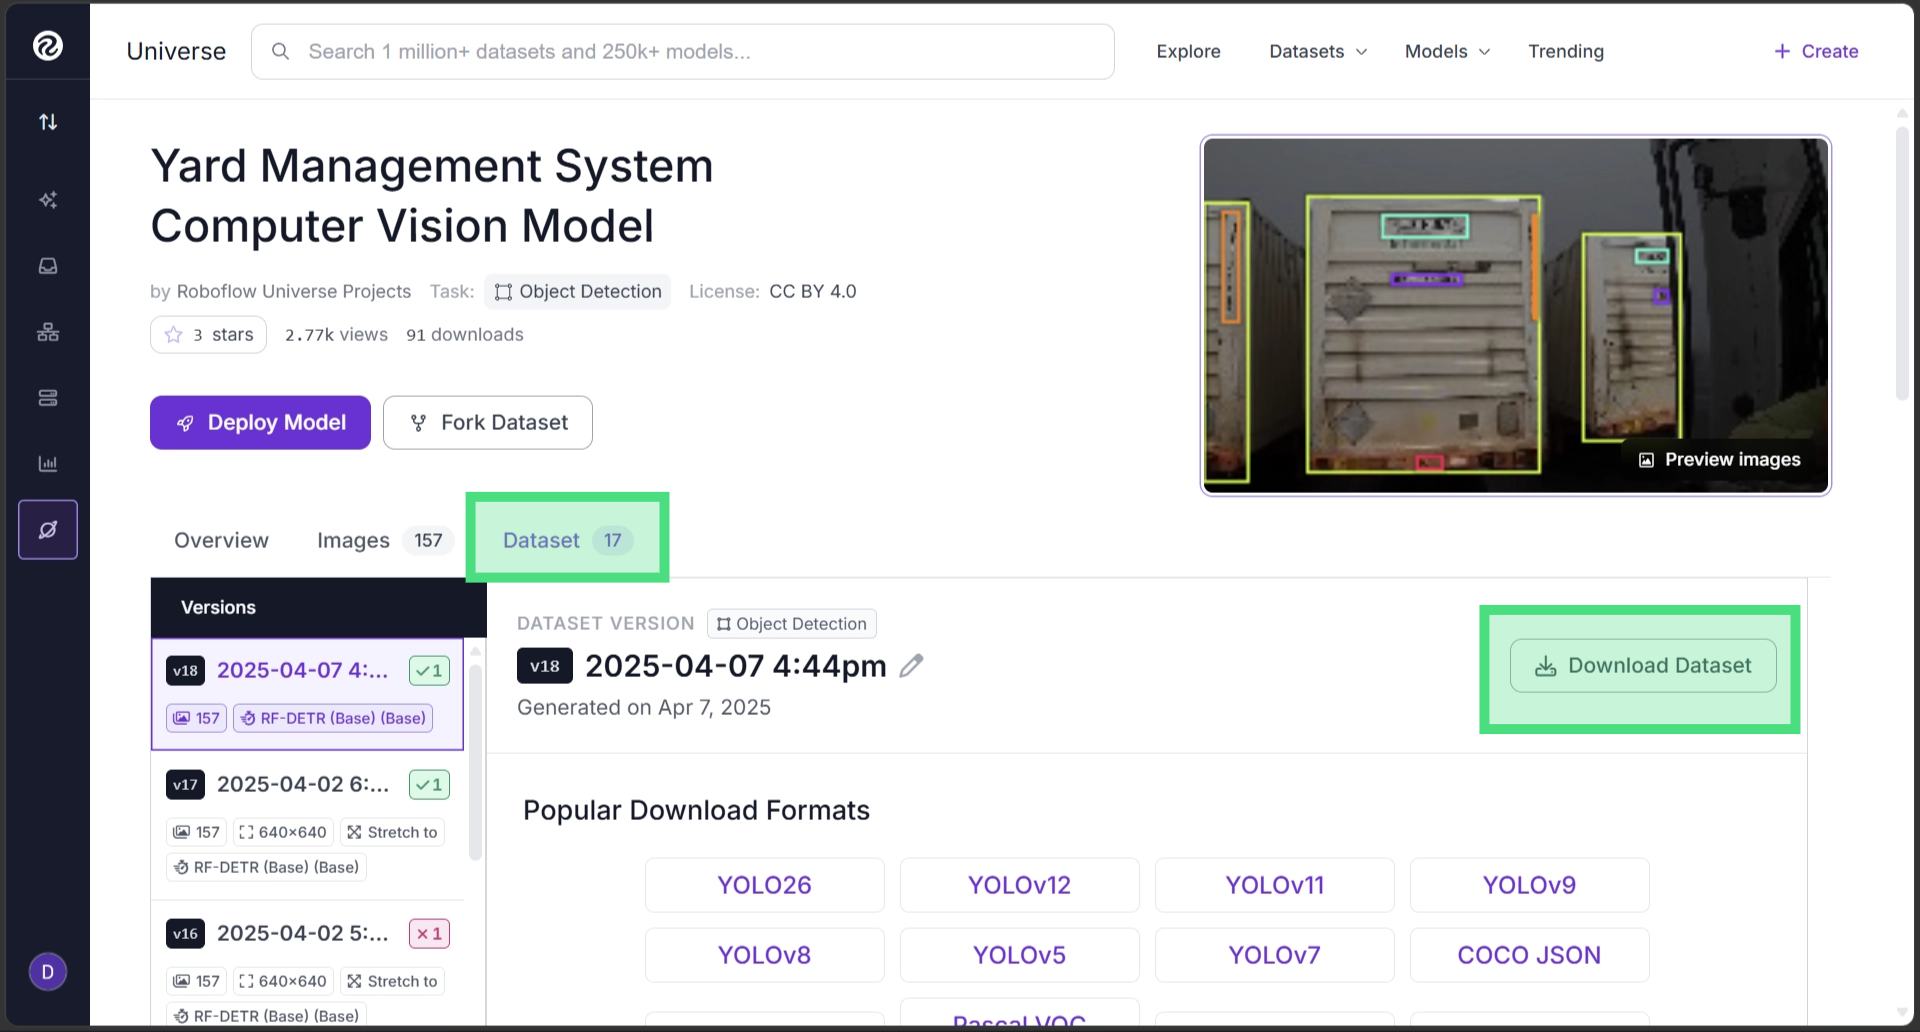Click the 640×640 resize tag on v16
The width and height of the screenshot is (1920, 1032).
pyautogui.click(x=284, y=981)
